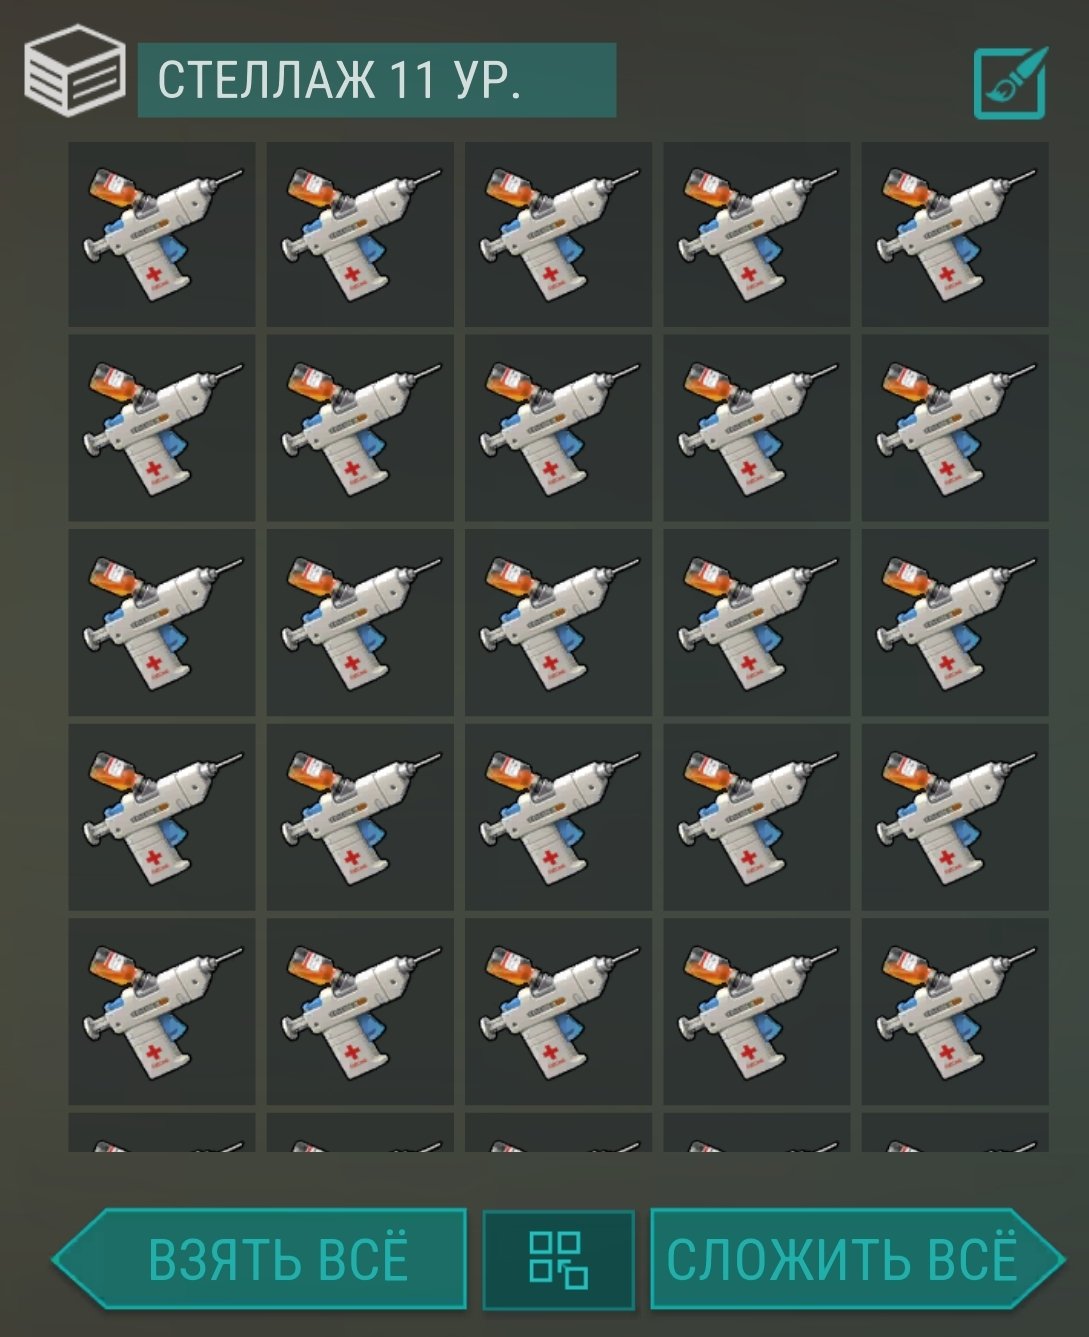Choose injector in third row, first column

click(x=162, y=622)
